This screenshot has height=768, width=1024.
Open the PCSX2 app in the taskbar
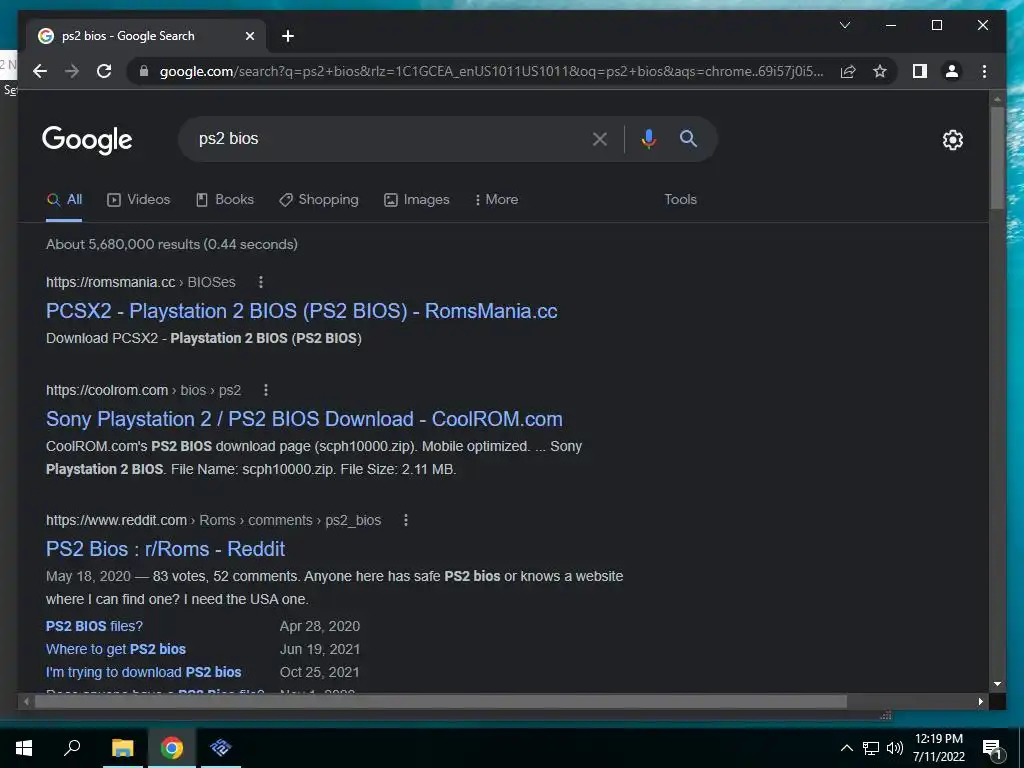click(x=221, y=748)
